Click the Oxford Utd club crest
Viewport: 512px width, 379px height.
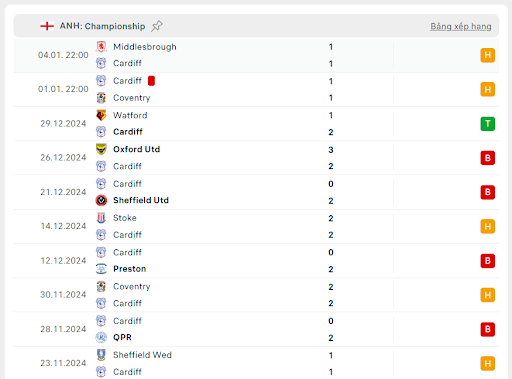click(101, 149)
